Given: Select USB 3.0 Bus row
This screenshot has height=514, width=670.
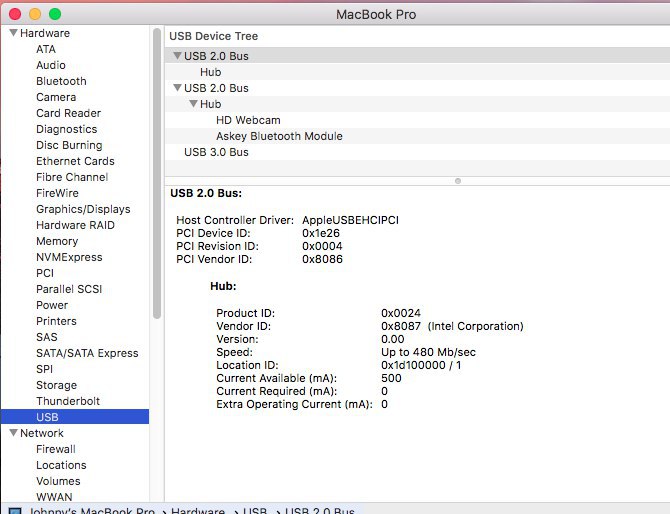Looking at the screenshot, I should click(x=417, y=152).
